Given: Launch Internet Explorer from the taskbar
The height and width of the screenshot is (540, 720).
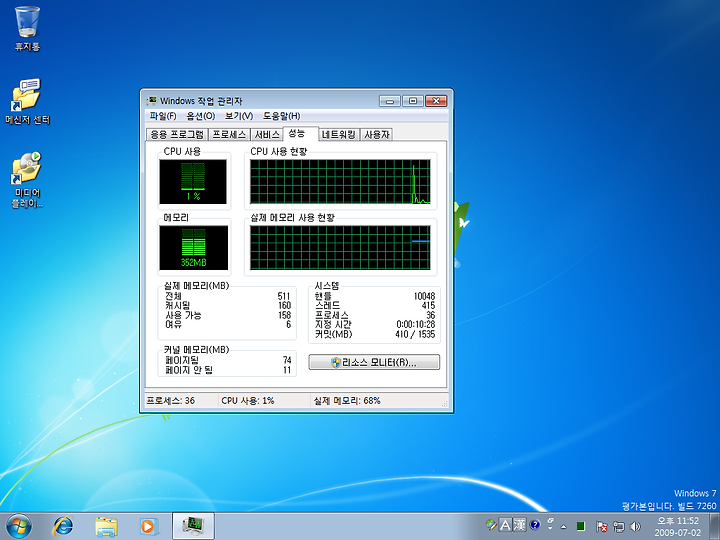Looking at the screenshot, I should coord(63,526).
